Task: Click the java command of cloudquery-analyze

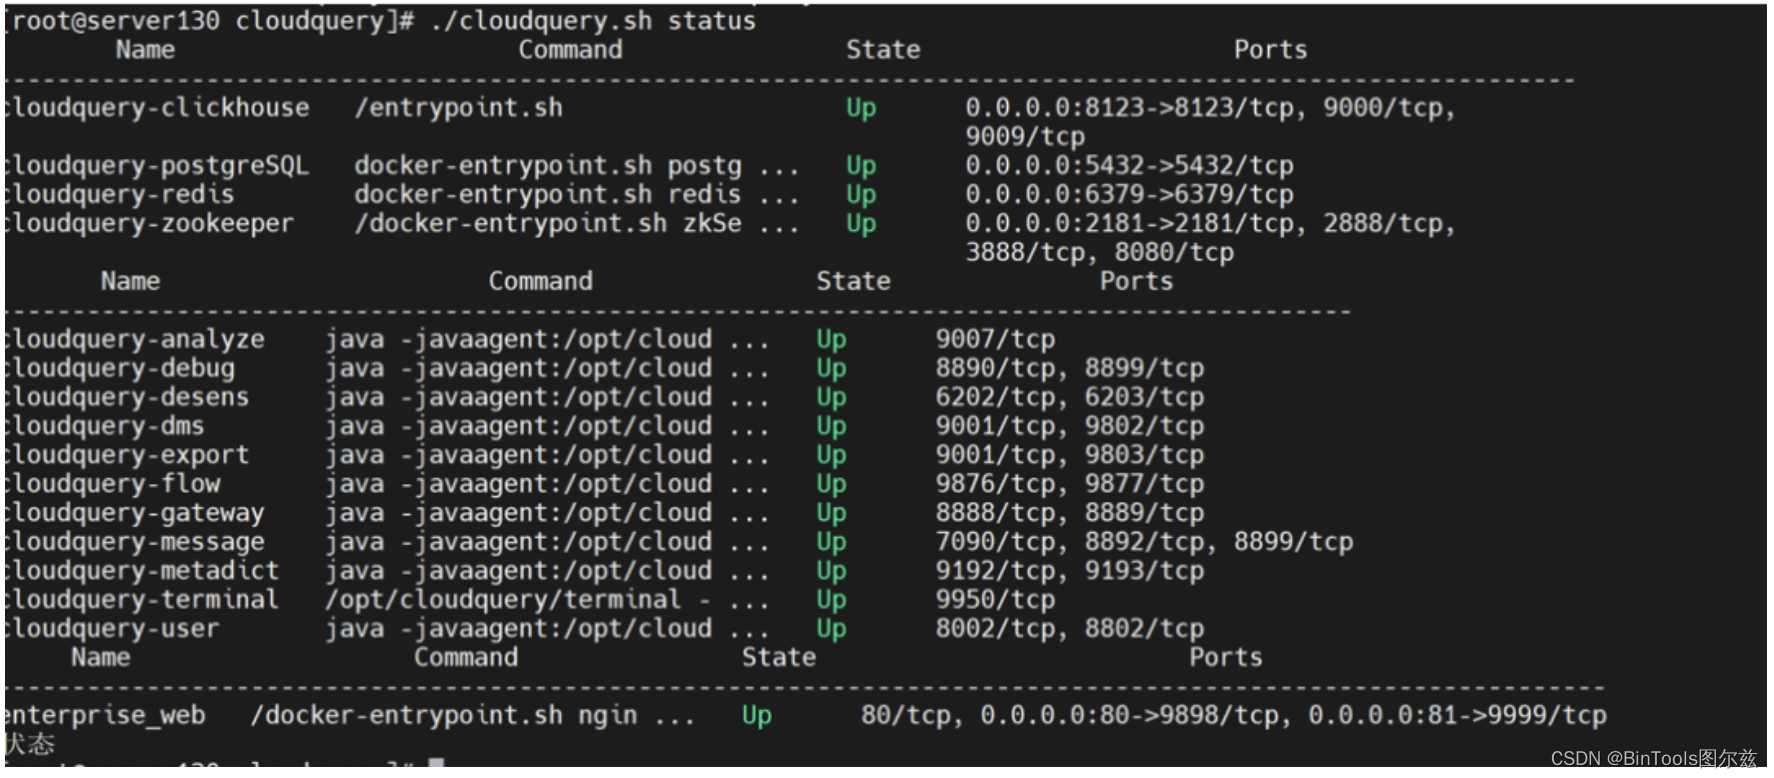Action: 547,340
